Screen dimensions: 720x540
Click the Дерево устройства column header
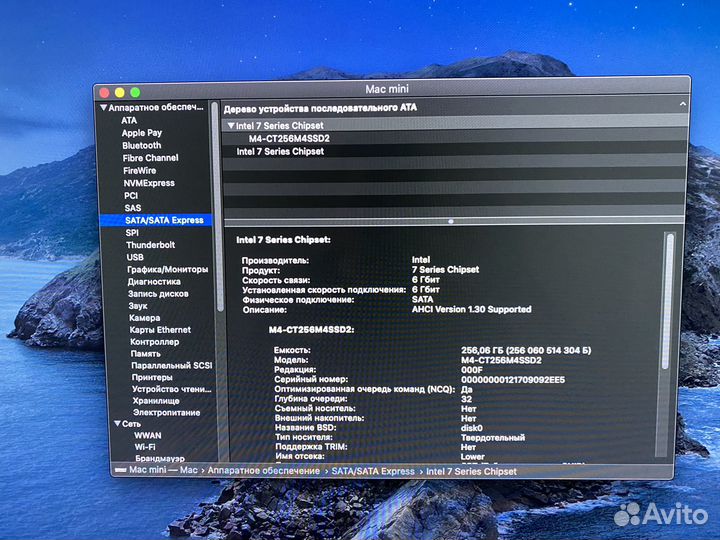(320, 108)
